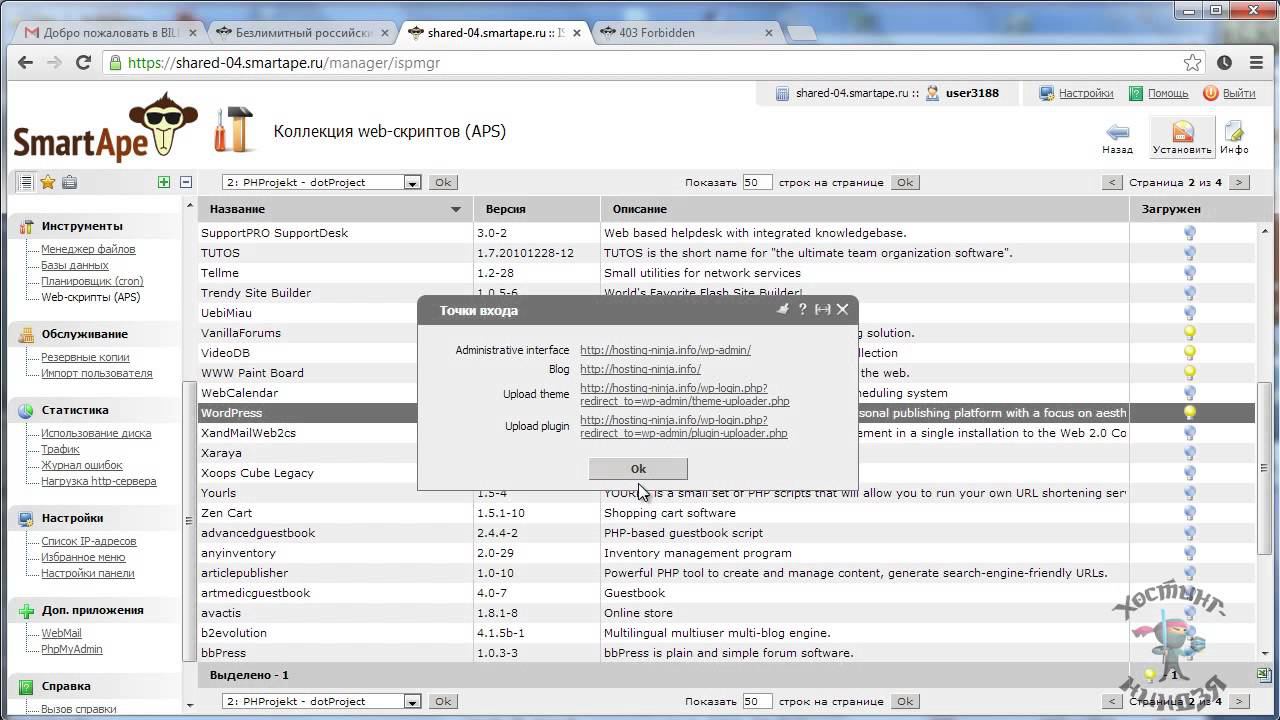Open the Chrome menu icon

[1256, 62]
